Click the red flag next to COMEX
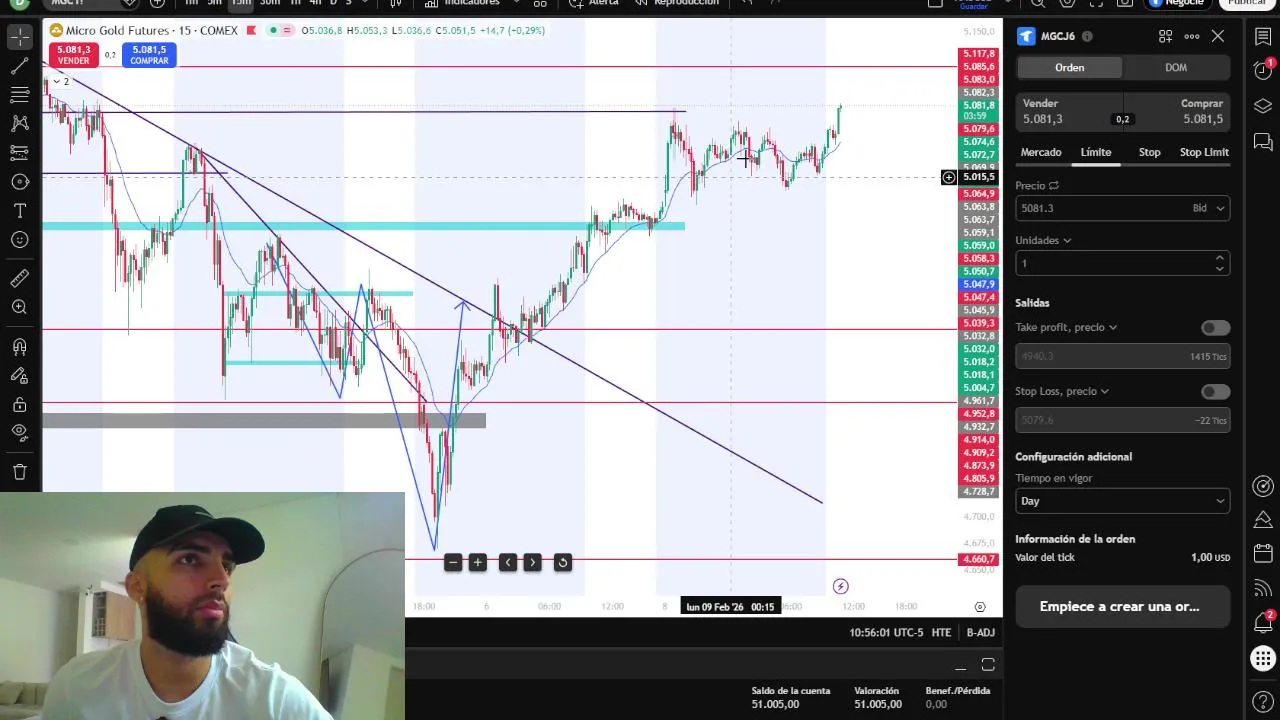 pos(251,31)
